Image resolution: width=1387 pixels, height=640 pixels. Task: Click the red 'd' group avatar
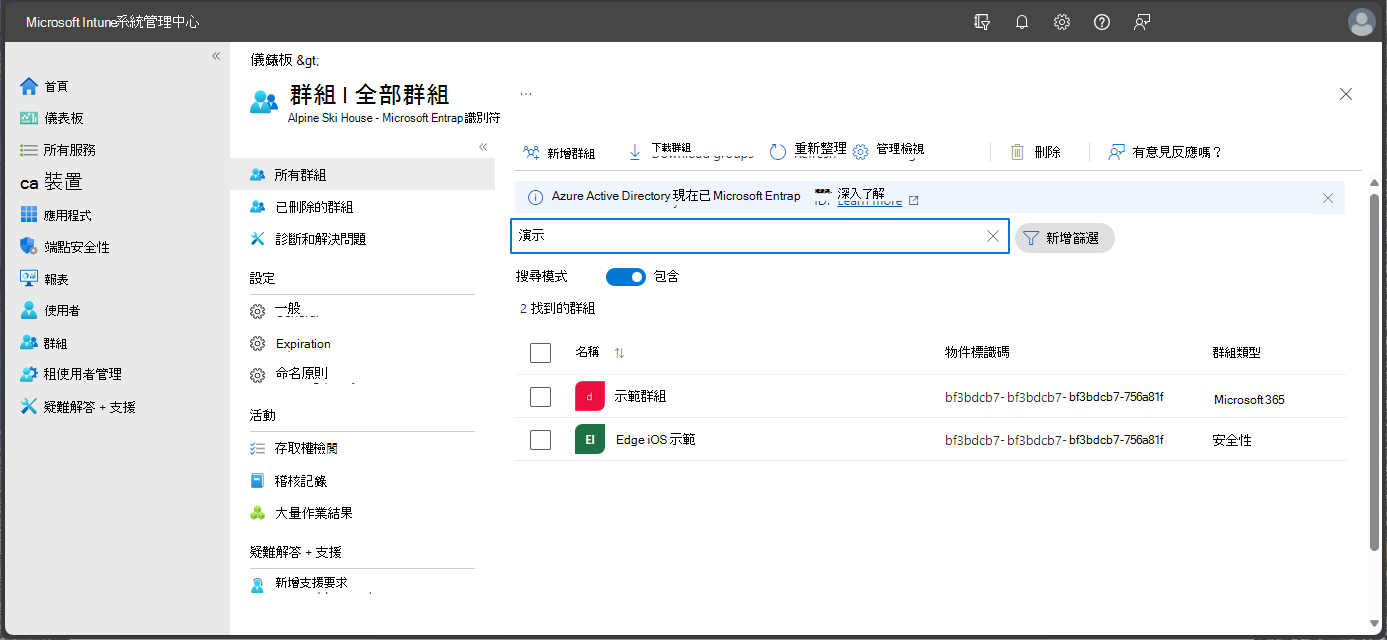(x=590, y=397)
